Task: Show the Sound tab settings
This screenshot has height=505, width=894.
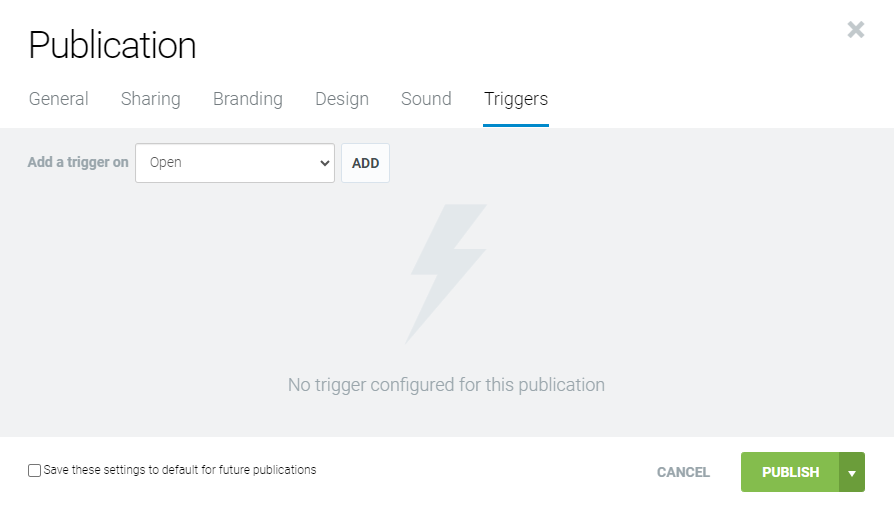Action: coord(426,99)
